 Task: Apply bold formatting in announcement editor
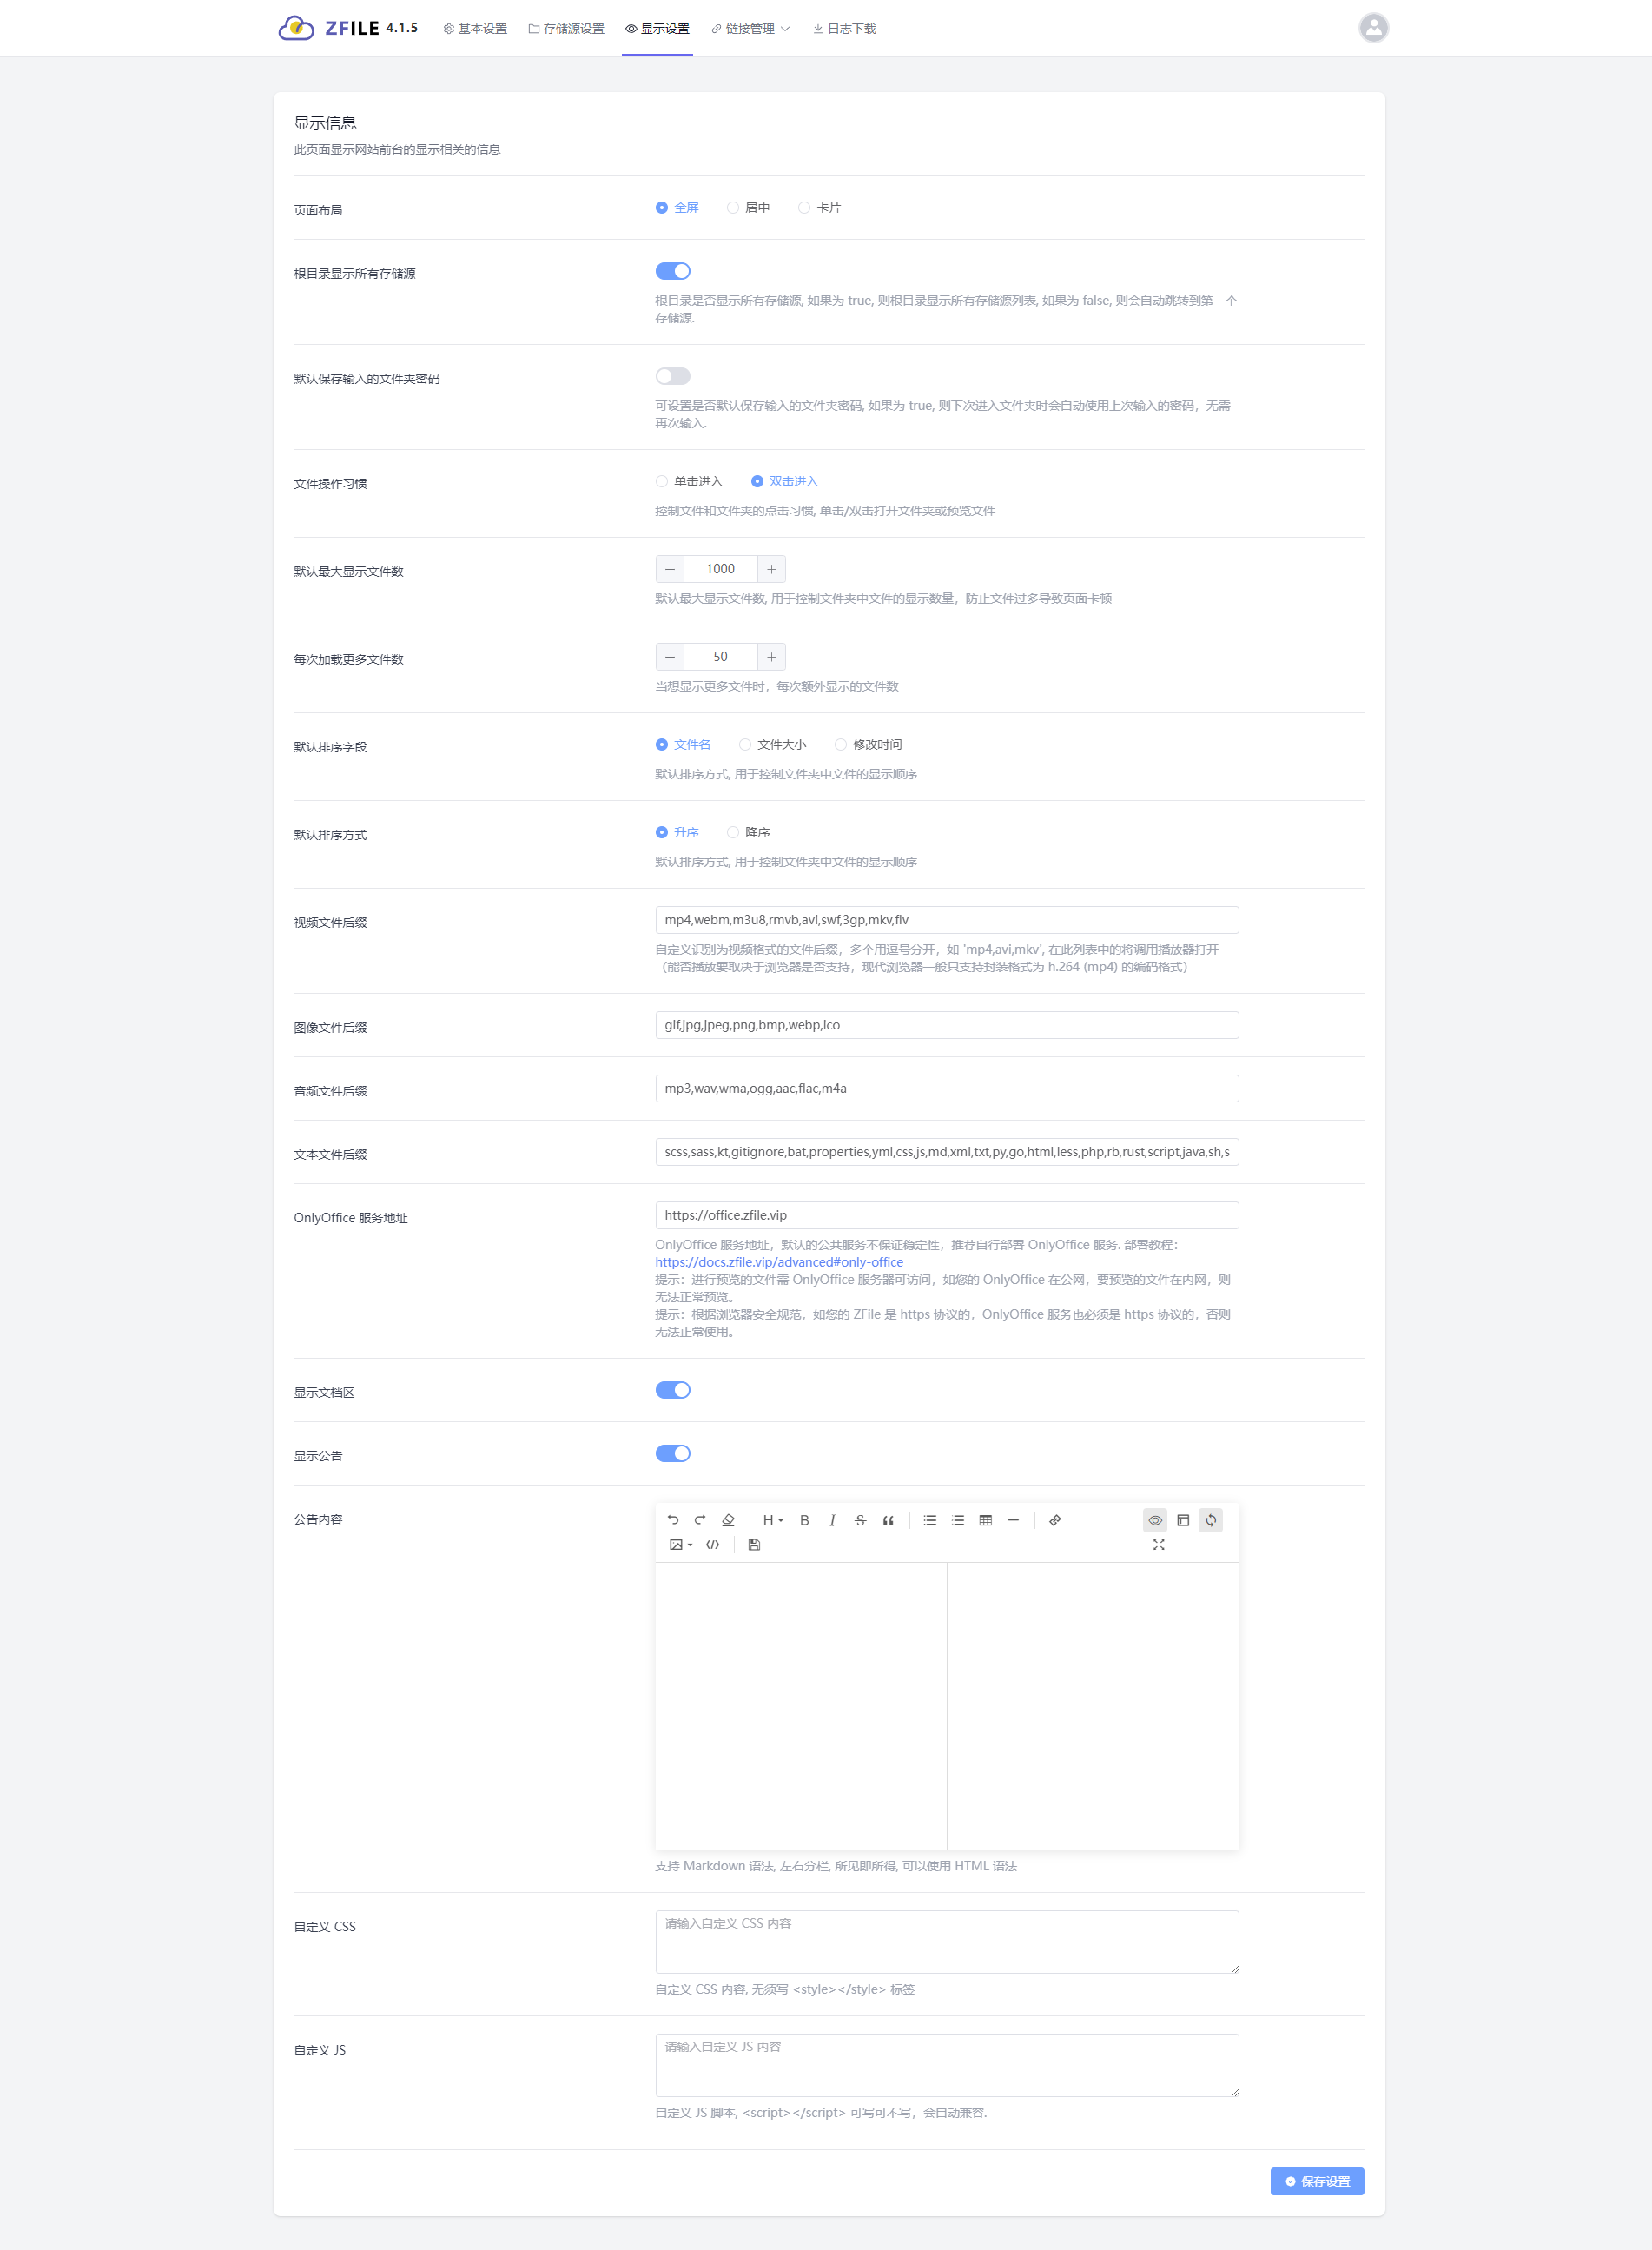pos(804,1520)
